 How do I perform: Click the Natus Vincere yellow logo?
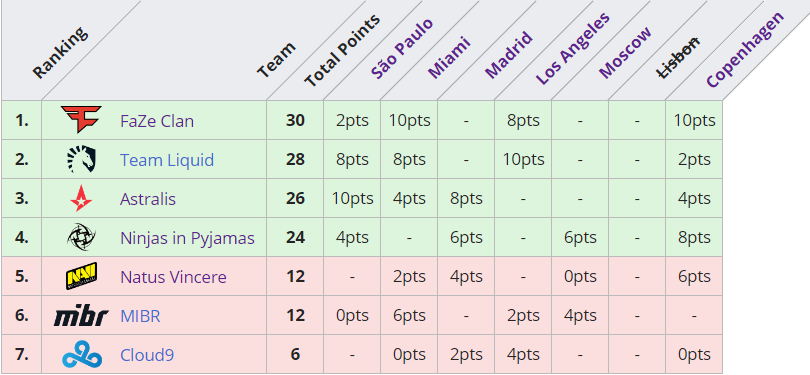point(81,276)
